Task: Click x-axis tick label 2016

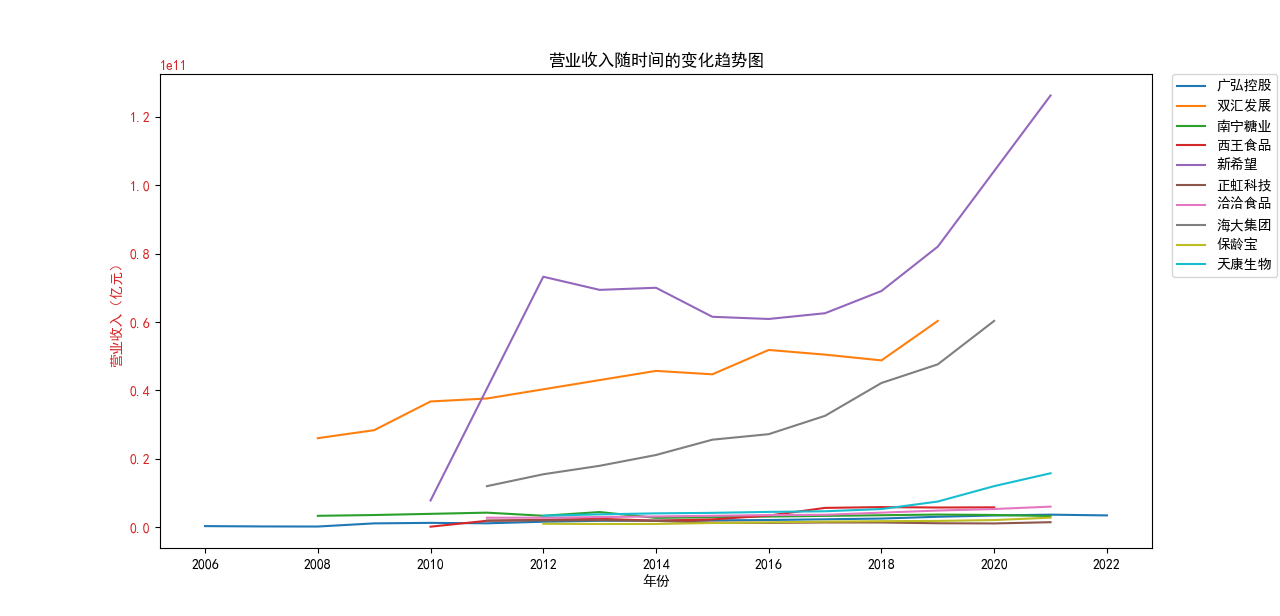Action: [x=769, y=563]
